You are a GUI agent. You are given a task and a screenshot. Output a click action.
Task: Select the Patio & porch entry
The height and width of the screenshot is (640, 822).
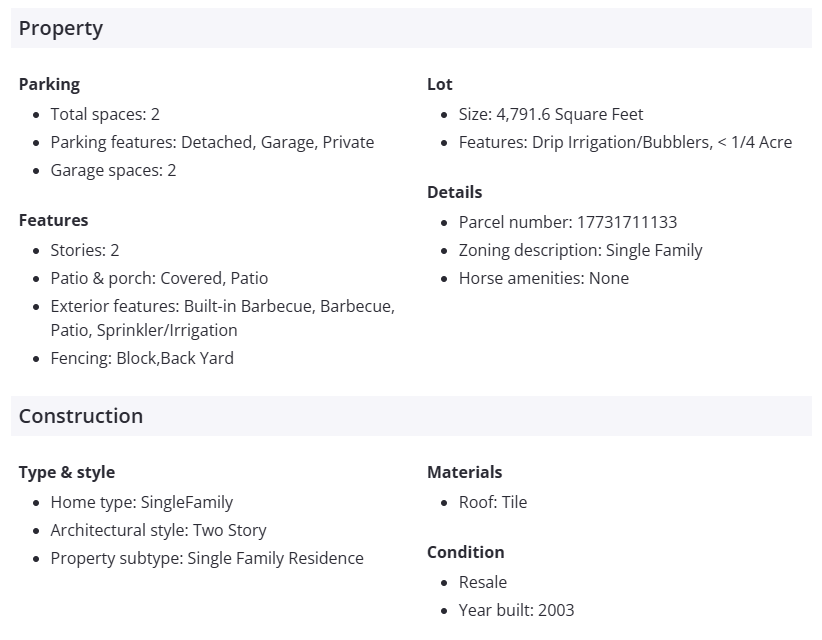pyautogui.click(x=159, y=278)
